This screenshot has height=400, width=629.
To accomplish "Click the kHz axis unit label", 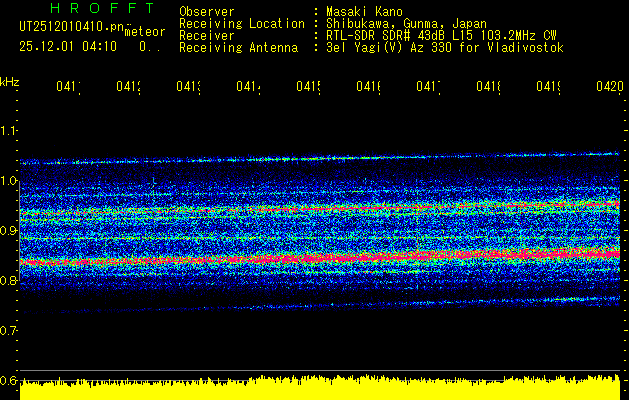I will [9, 81].
